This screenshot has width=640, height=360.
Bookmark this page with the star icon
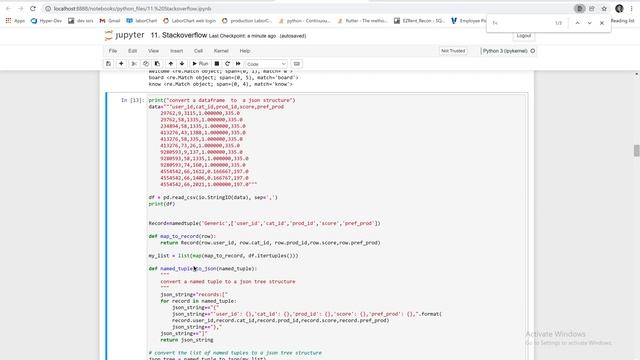604,9
